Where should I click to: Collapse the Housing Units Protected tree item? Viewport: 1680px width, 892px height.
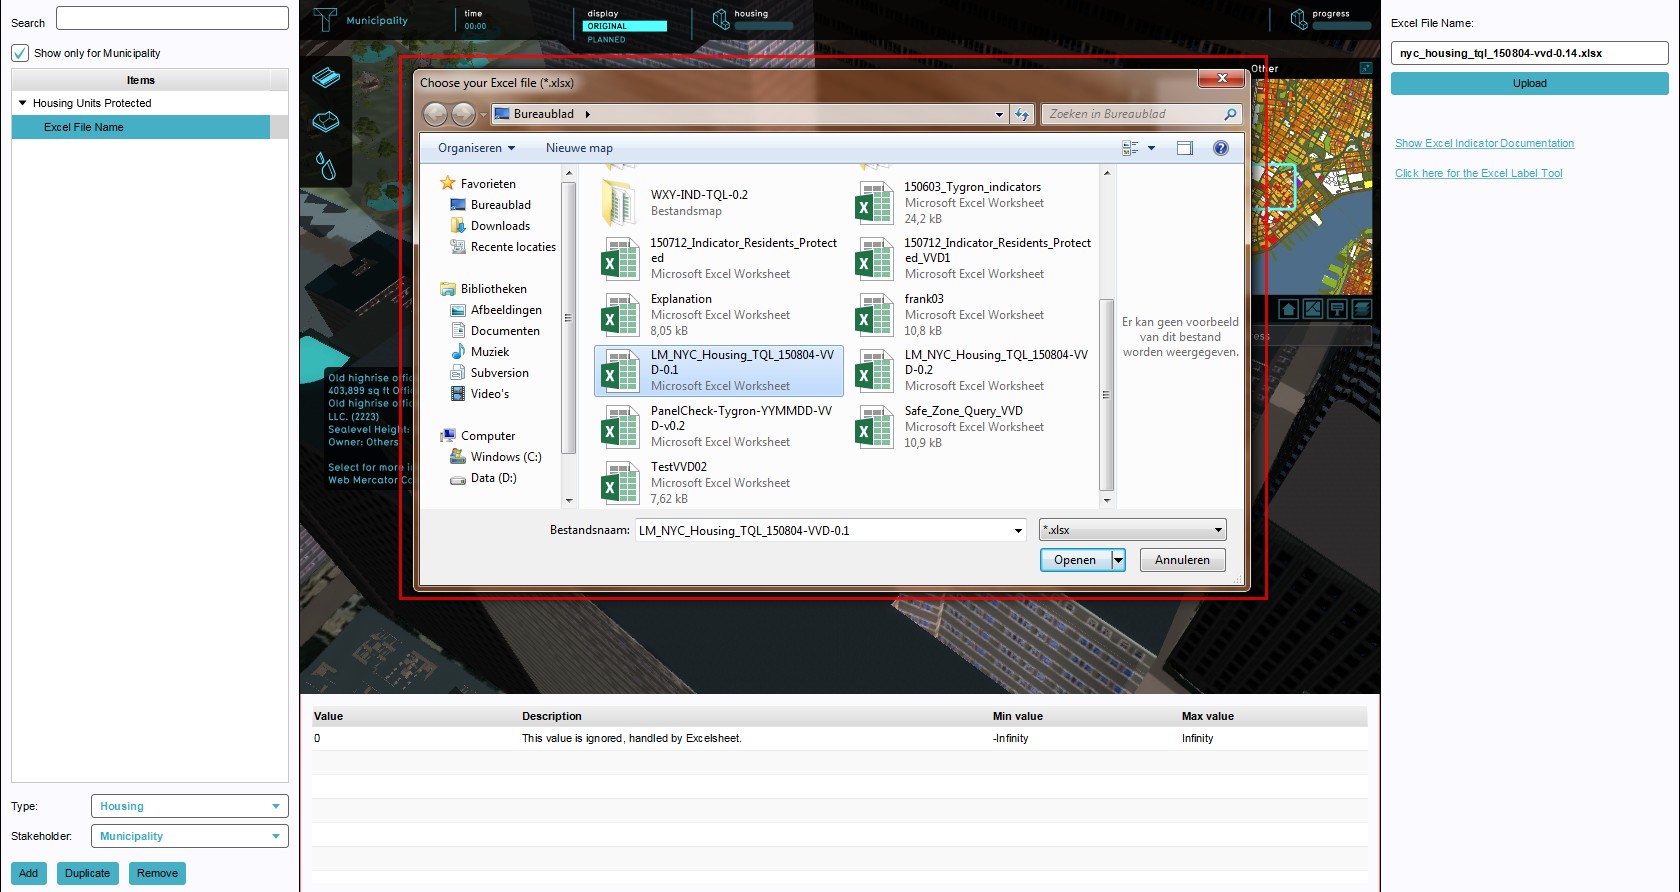(x=22, y=103)
